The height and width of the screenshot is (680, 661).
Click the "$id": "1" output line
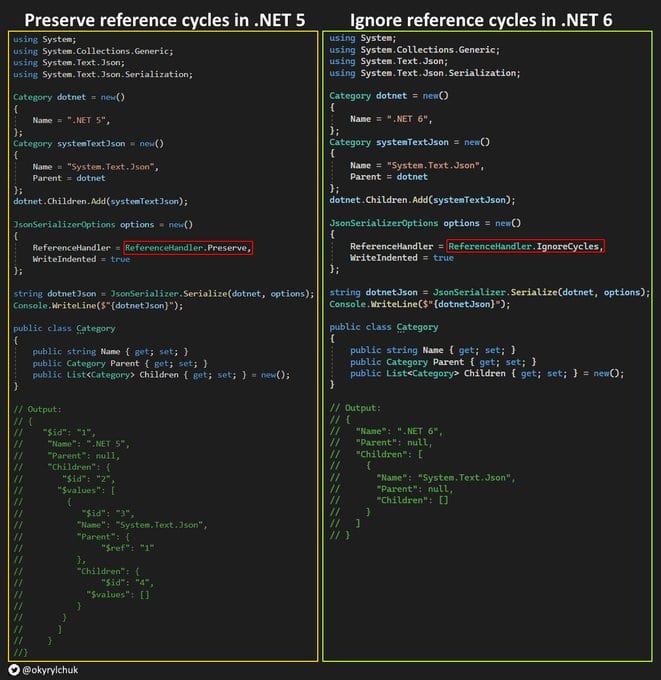tap(69, 432)
